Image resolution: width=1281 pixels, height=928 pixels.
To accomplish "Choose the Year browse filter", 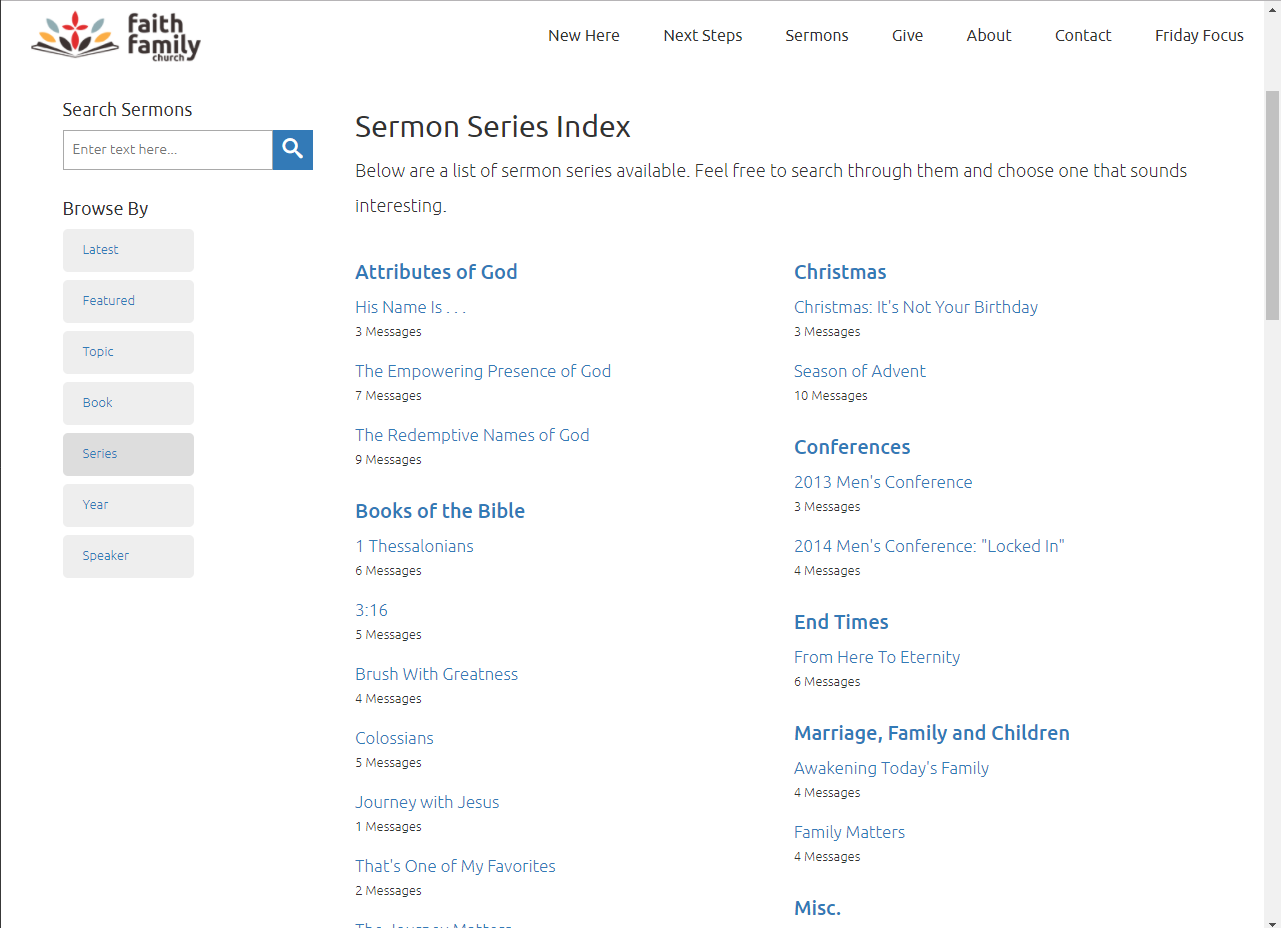I will (128, 505).
